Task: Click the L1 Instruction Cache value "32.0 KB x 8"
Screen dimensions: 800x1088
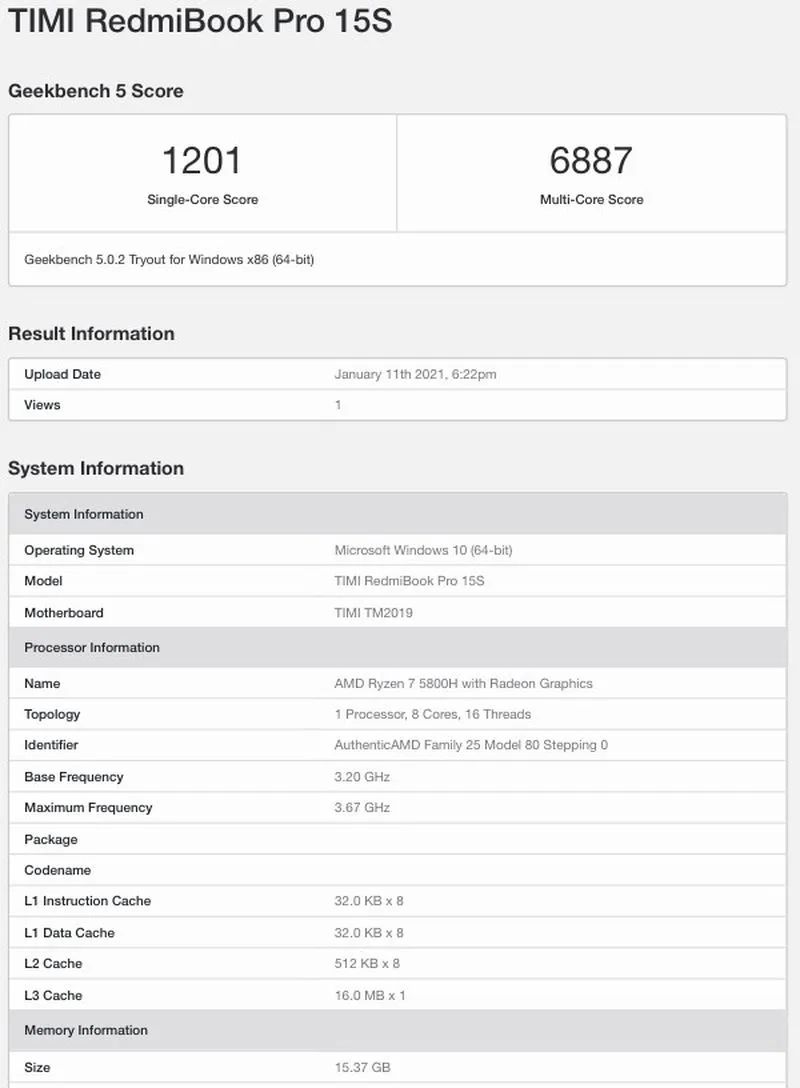Action: tap(369, 901)
